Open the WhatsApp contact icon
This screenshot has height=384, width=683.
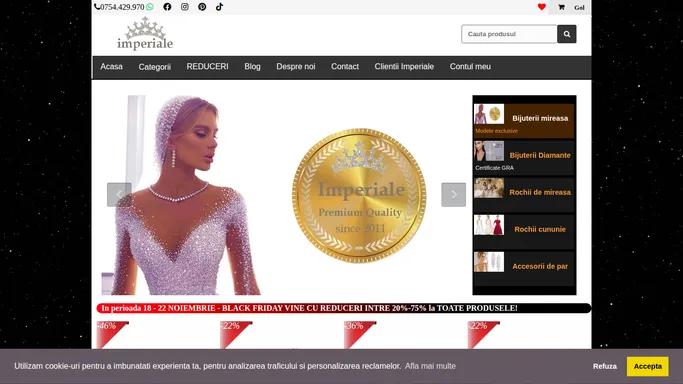pos(150,7)
